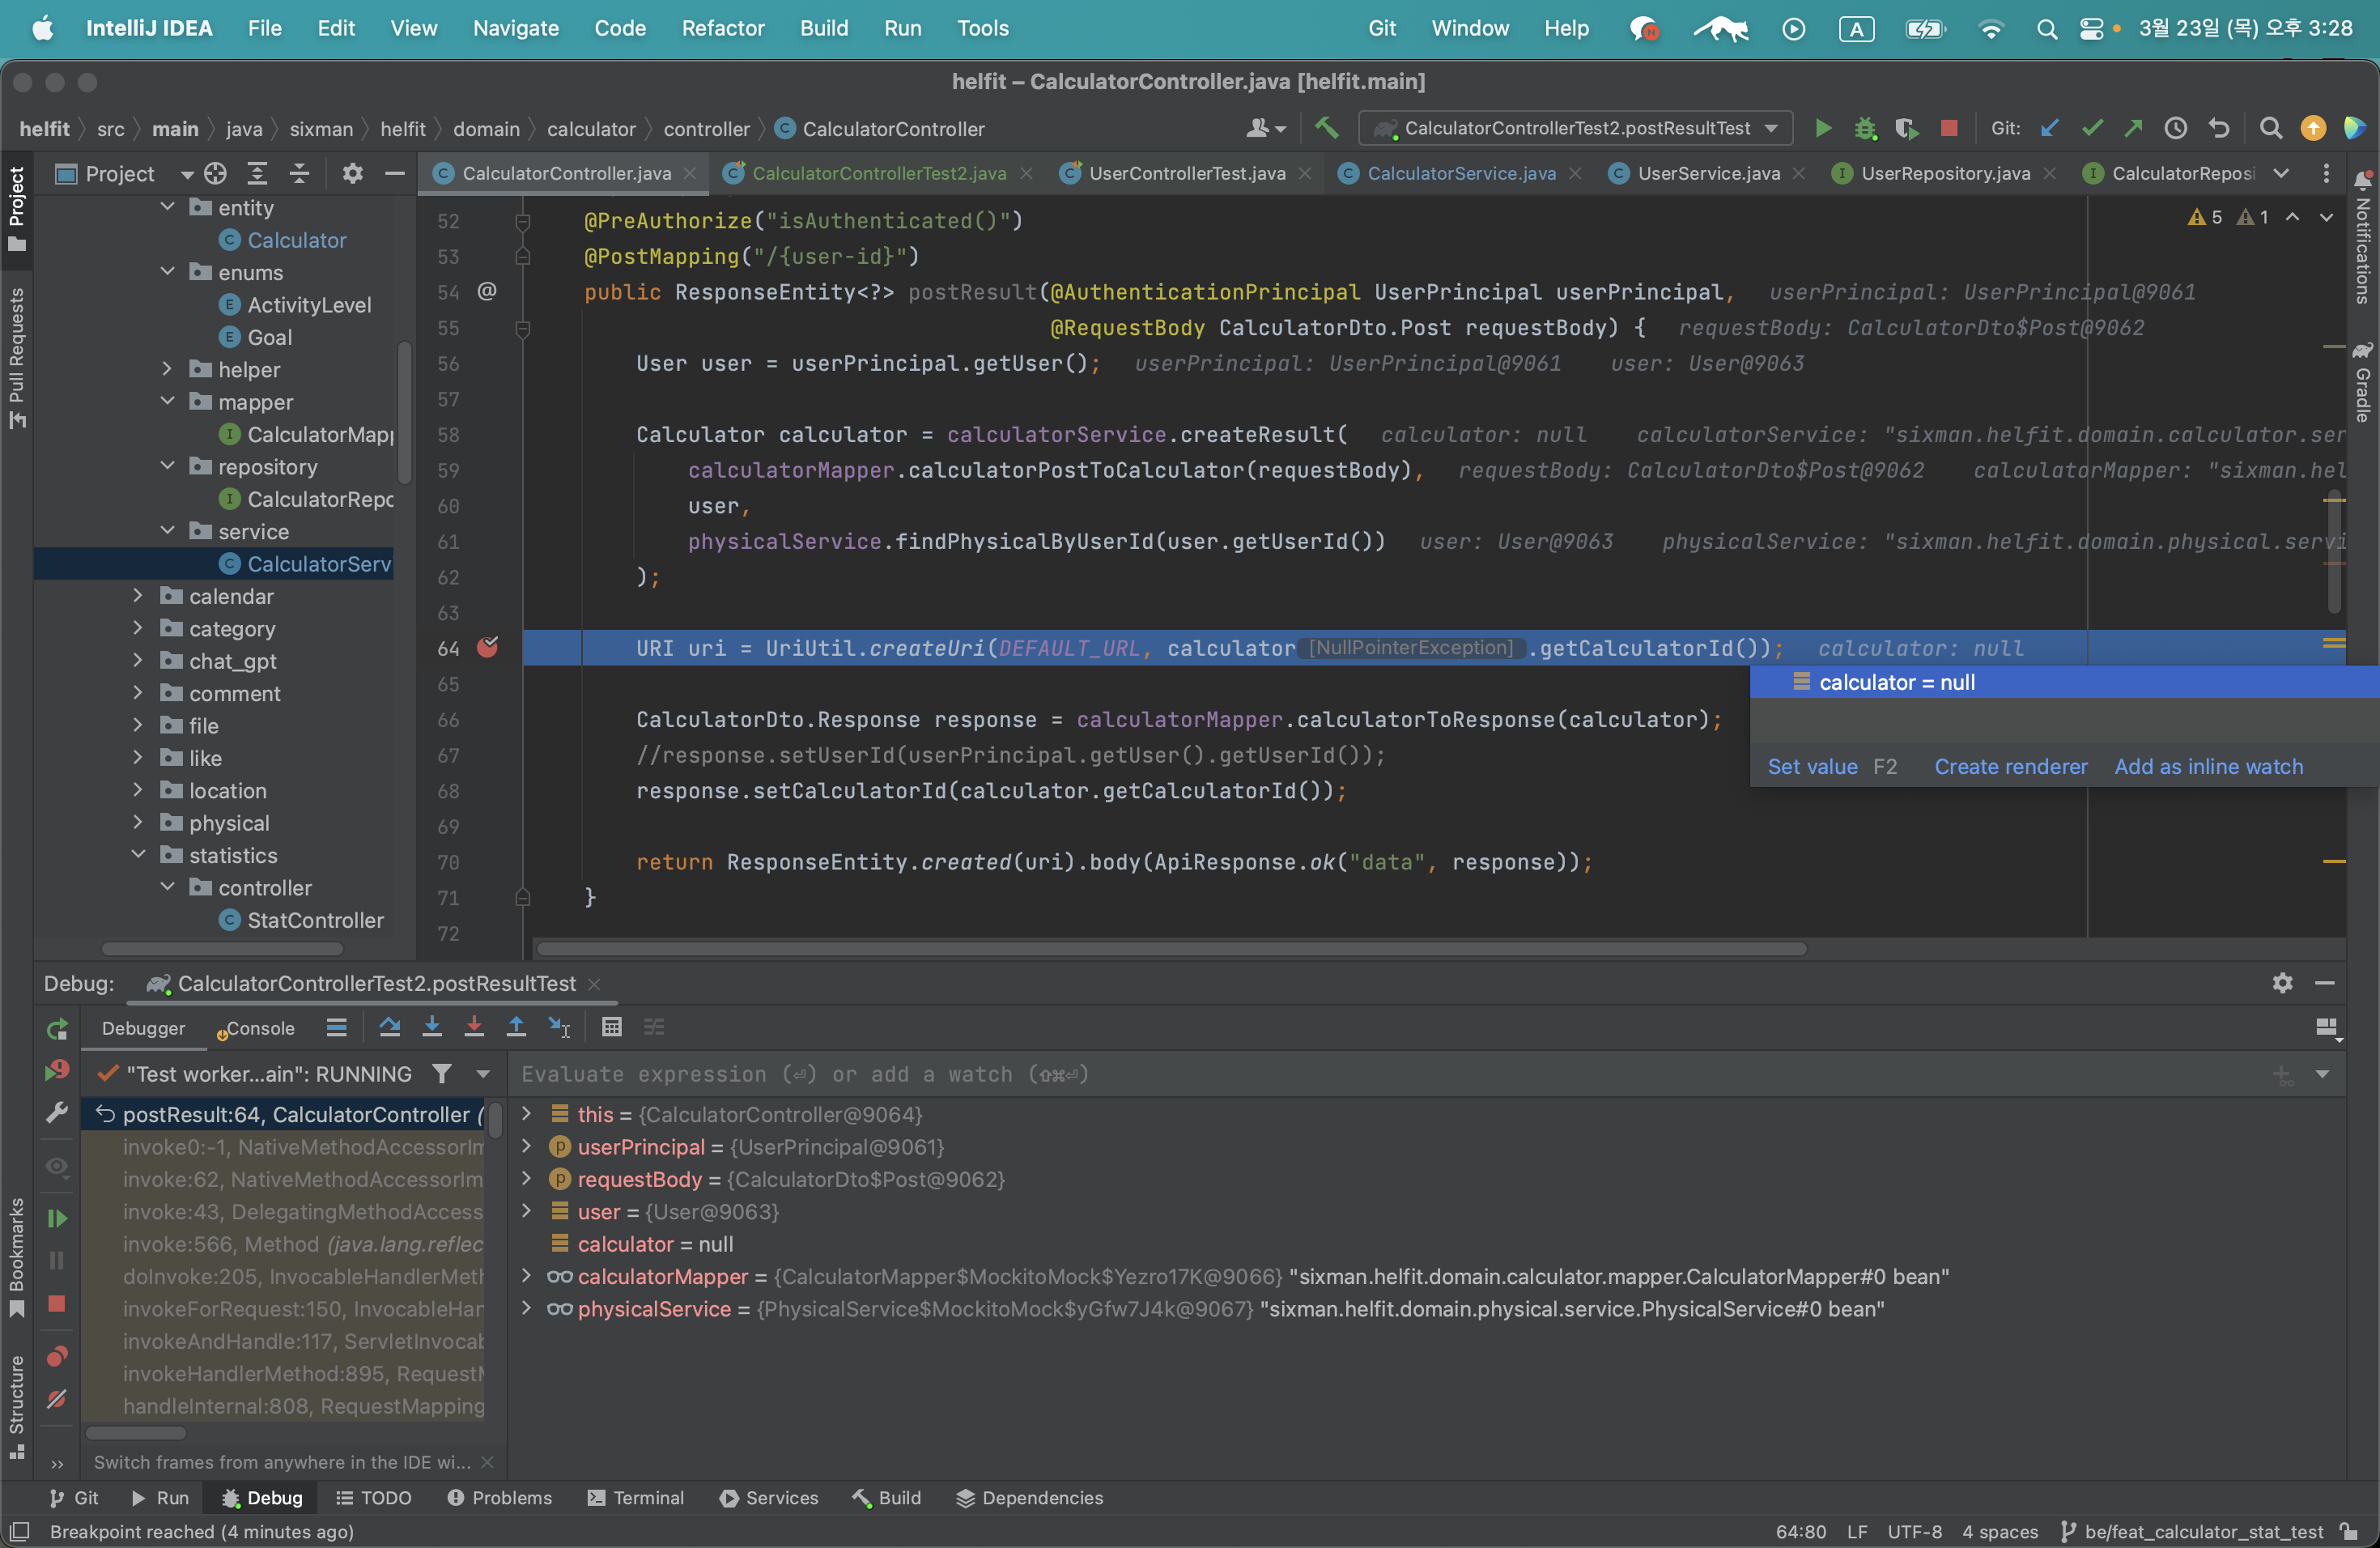Screen dimensions: 2380x1548
Task: Toggle the breakpoint on line 64
Action: 487,648
